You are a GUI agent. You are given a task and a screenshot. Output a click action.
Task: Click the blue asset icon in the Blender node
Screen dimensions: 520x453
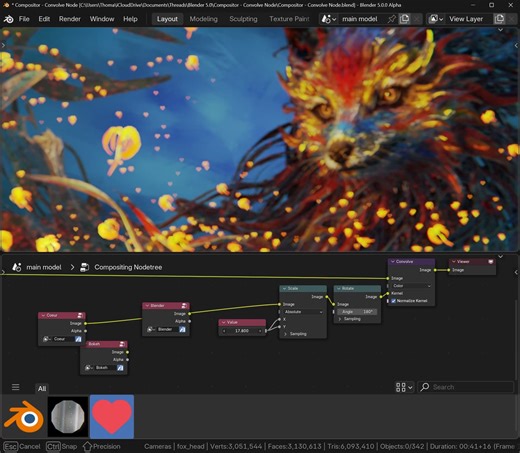(182, 329)
